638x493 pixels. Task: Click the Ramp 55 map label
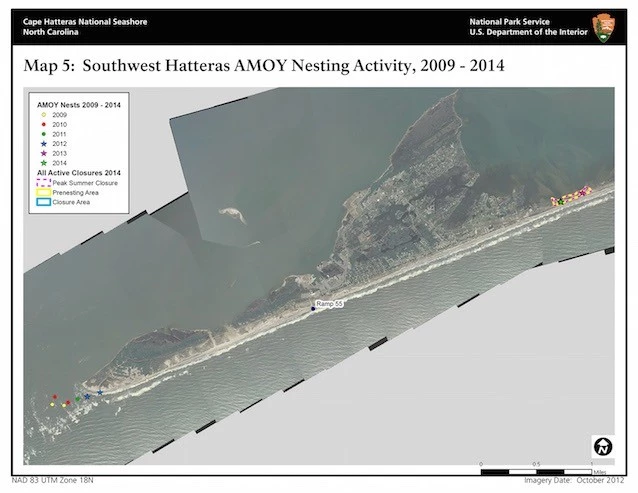click(x=329, y=303)
